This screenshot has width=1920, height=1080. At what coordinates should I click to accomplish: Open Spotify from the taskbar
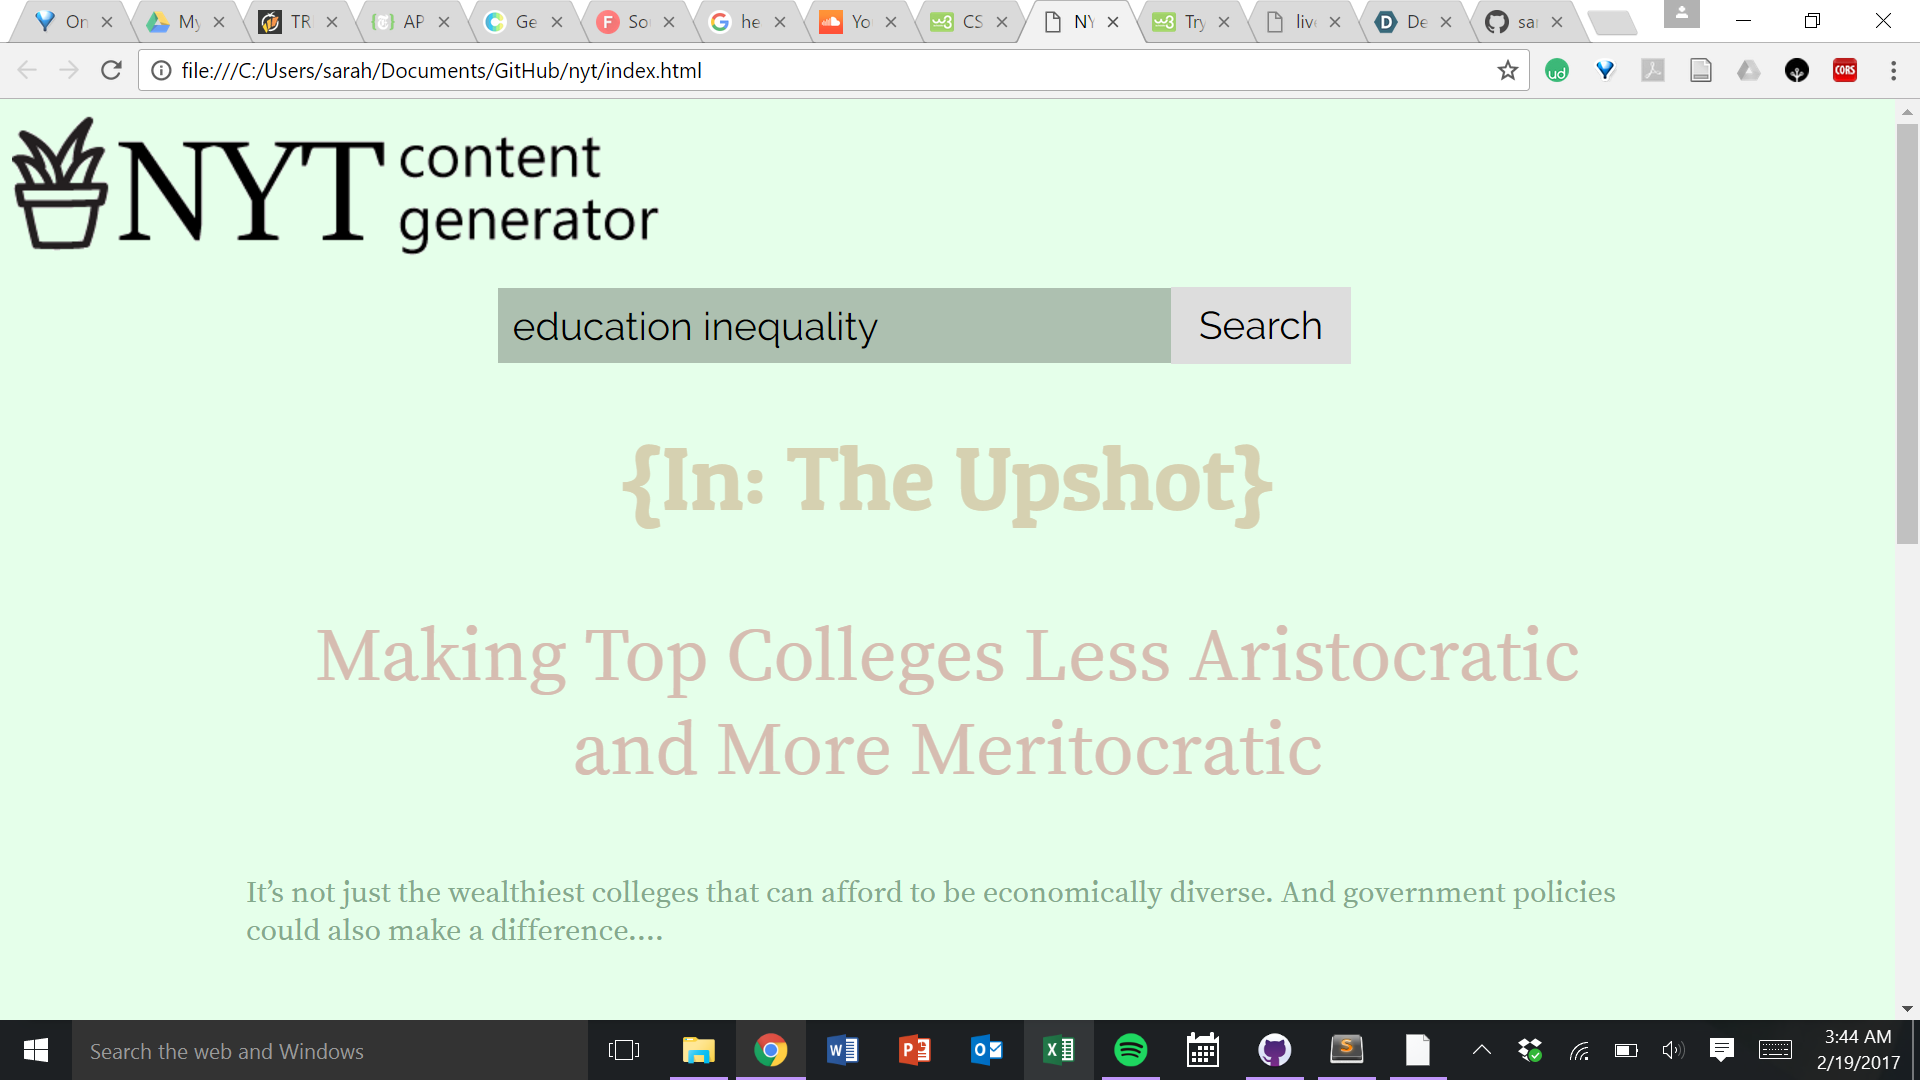point(1130,1050)
